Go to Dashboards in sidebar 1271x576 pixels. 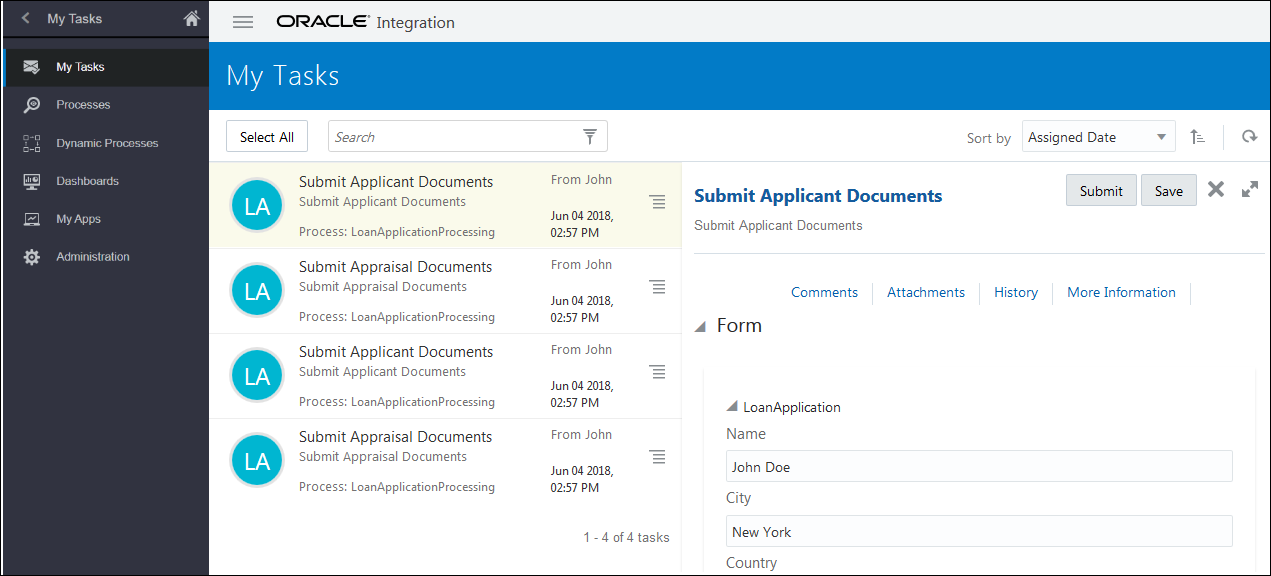pyautogui.click(x=87, y=181)
